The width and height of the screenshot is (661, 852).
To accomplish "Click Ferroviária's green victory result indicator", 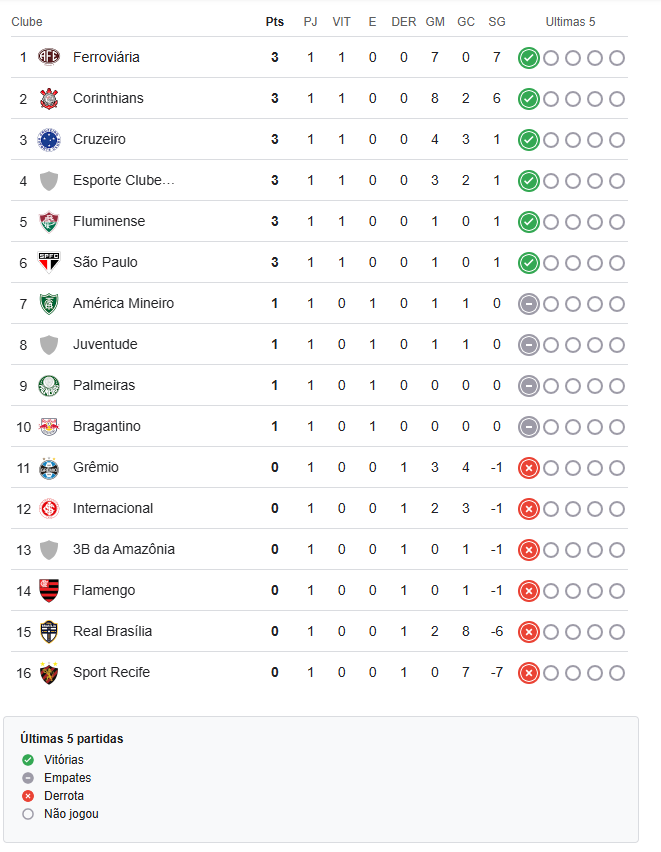I will [x=528, y=58].
